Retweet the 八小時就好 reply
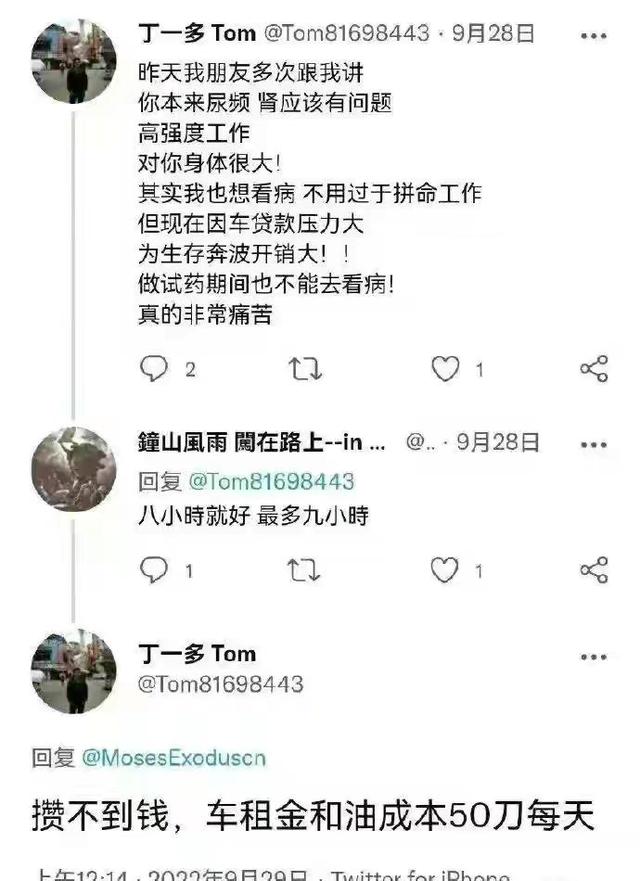 (x=305, y=570)
